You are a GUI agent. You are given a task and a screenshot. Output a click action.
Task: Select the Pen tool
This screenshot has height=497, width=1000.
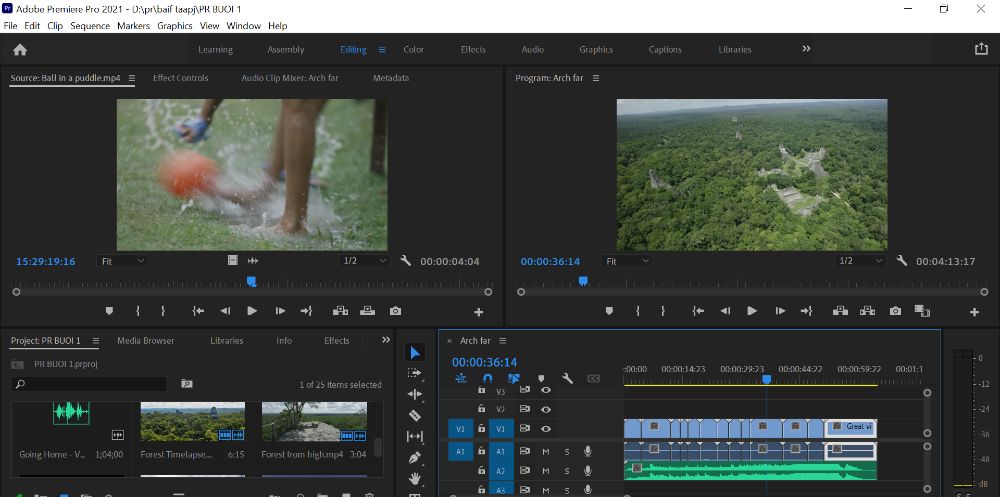(x=415, y=457)
